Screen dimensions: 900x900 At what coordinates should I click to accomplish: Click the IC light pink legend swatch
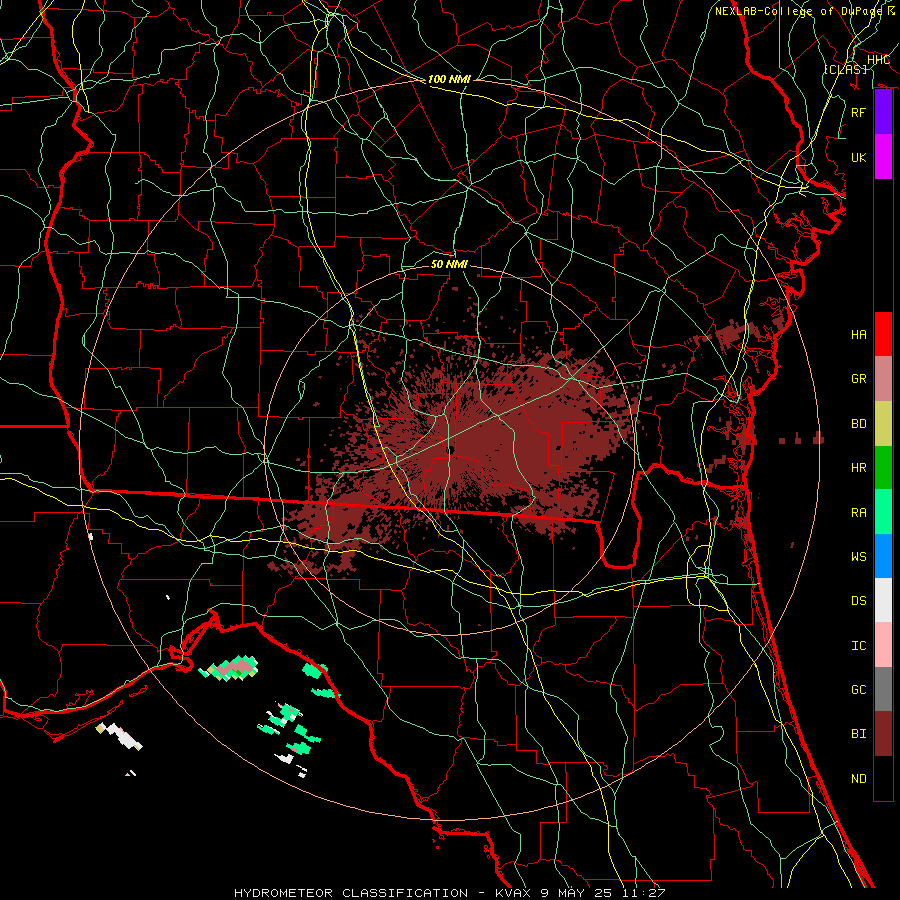coord(883,645)
